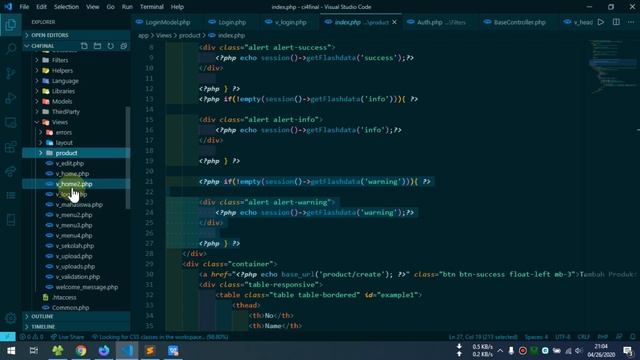Click Go Live Share in status bar
This screenshot has width=640, height=360.
[x=67, y=337]
